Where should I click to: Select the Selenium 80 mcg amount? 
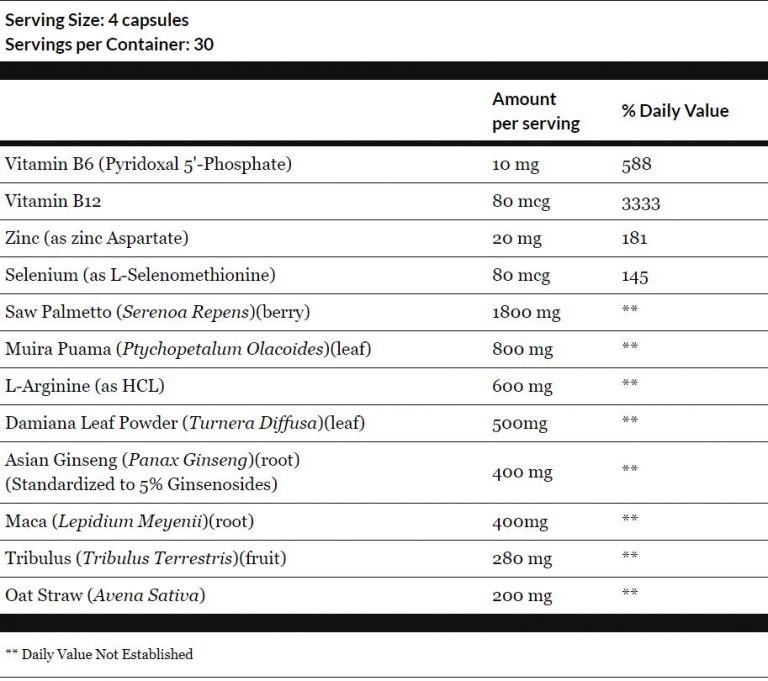521,276
